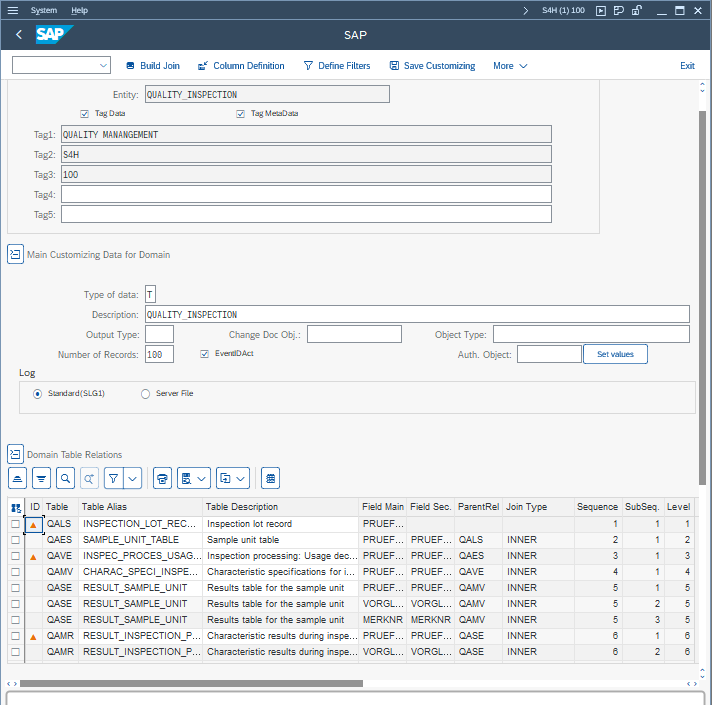Open the filter options dropdown arrow
Screen dimensions: 712x705
pos(133,478)
